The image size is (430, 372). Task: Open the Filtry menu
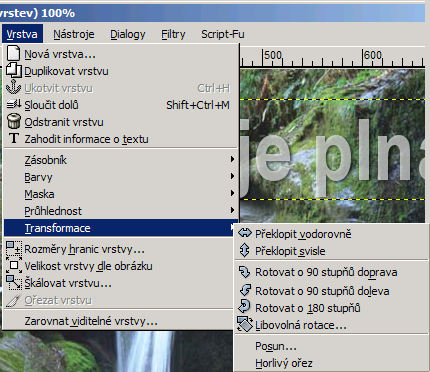coord(173,34)
